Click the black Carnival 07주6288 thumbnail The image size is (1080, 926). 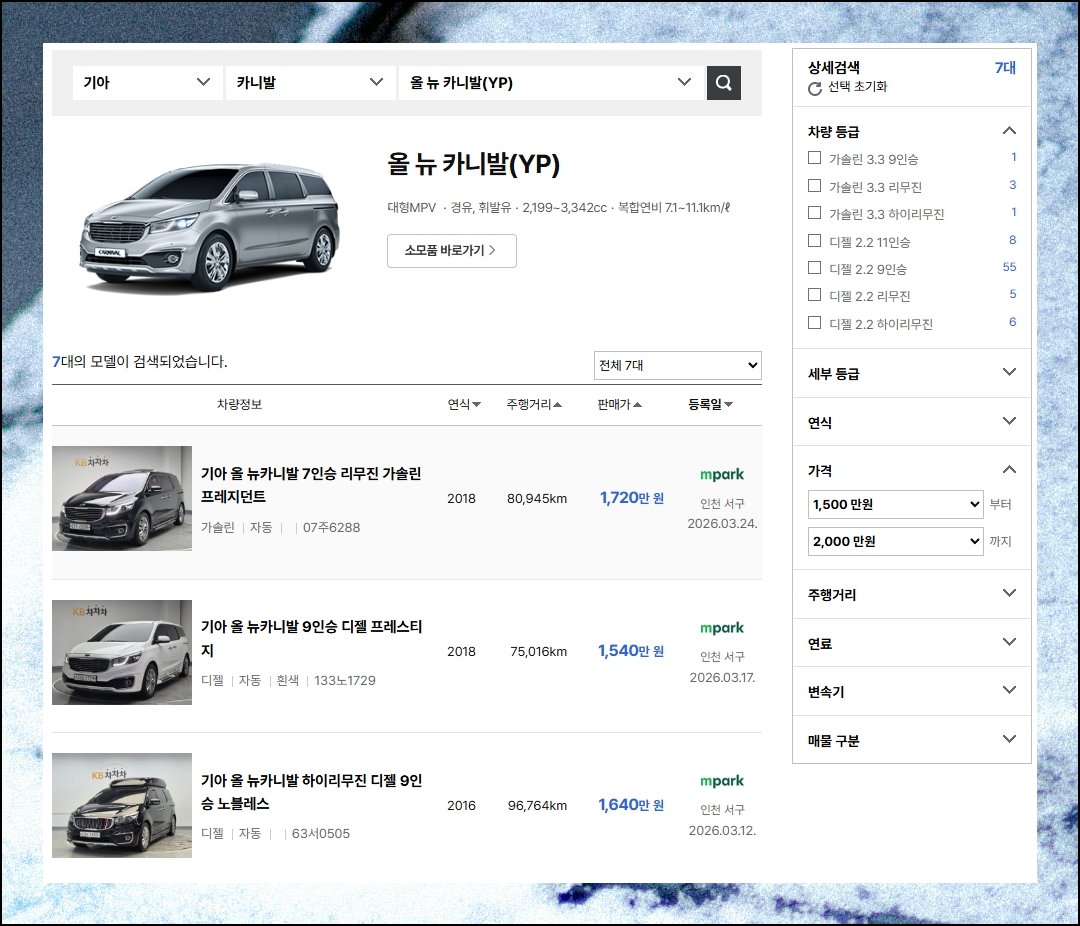[x=122, y=498]
